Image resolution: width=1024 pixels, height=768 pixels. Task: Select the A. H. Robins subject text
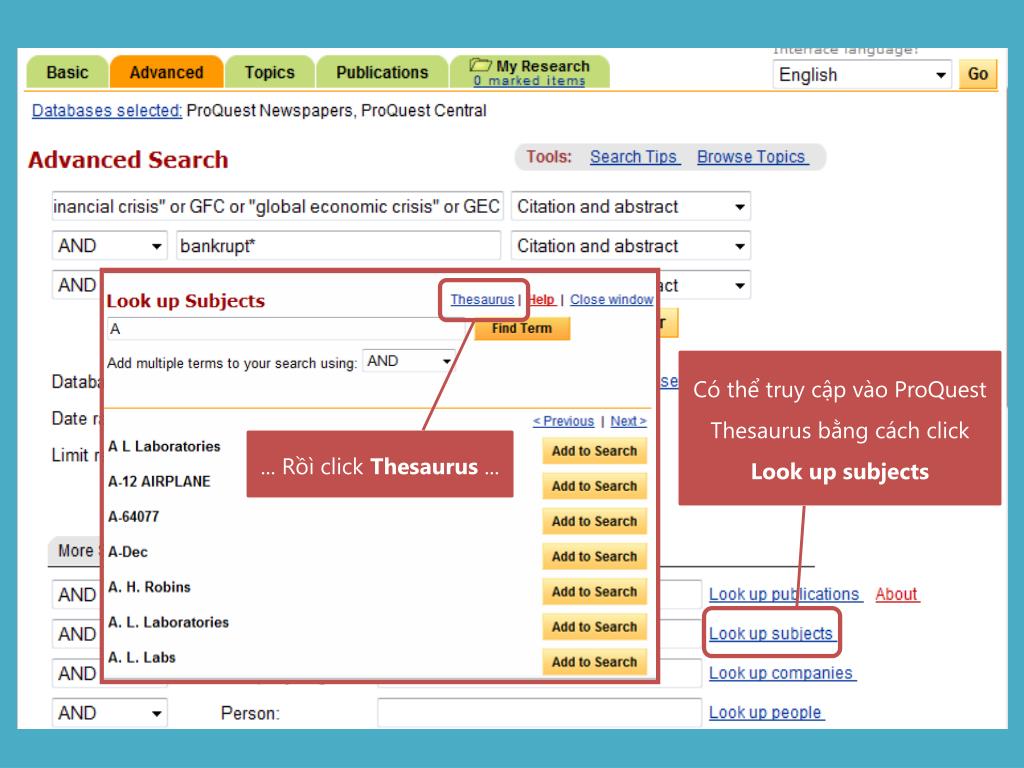(150, 587)
